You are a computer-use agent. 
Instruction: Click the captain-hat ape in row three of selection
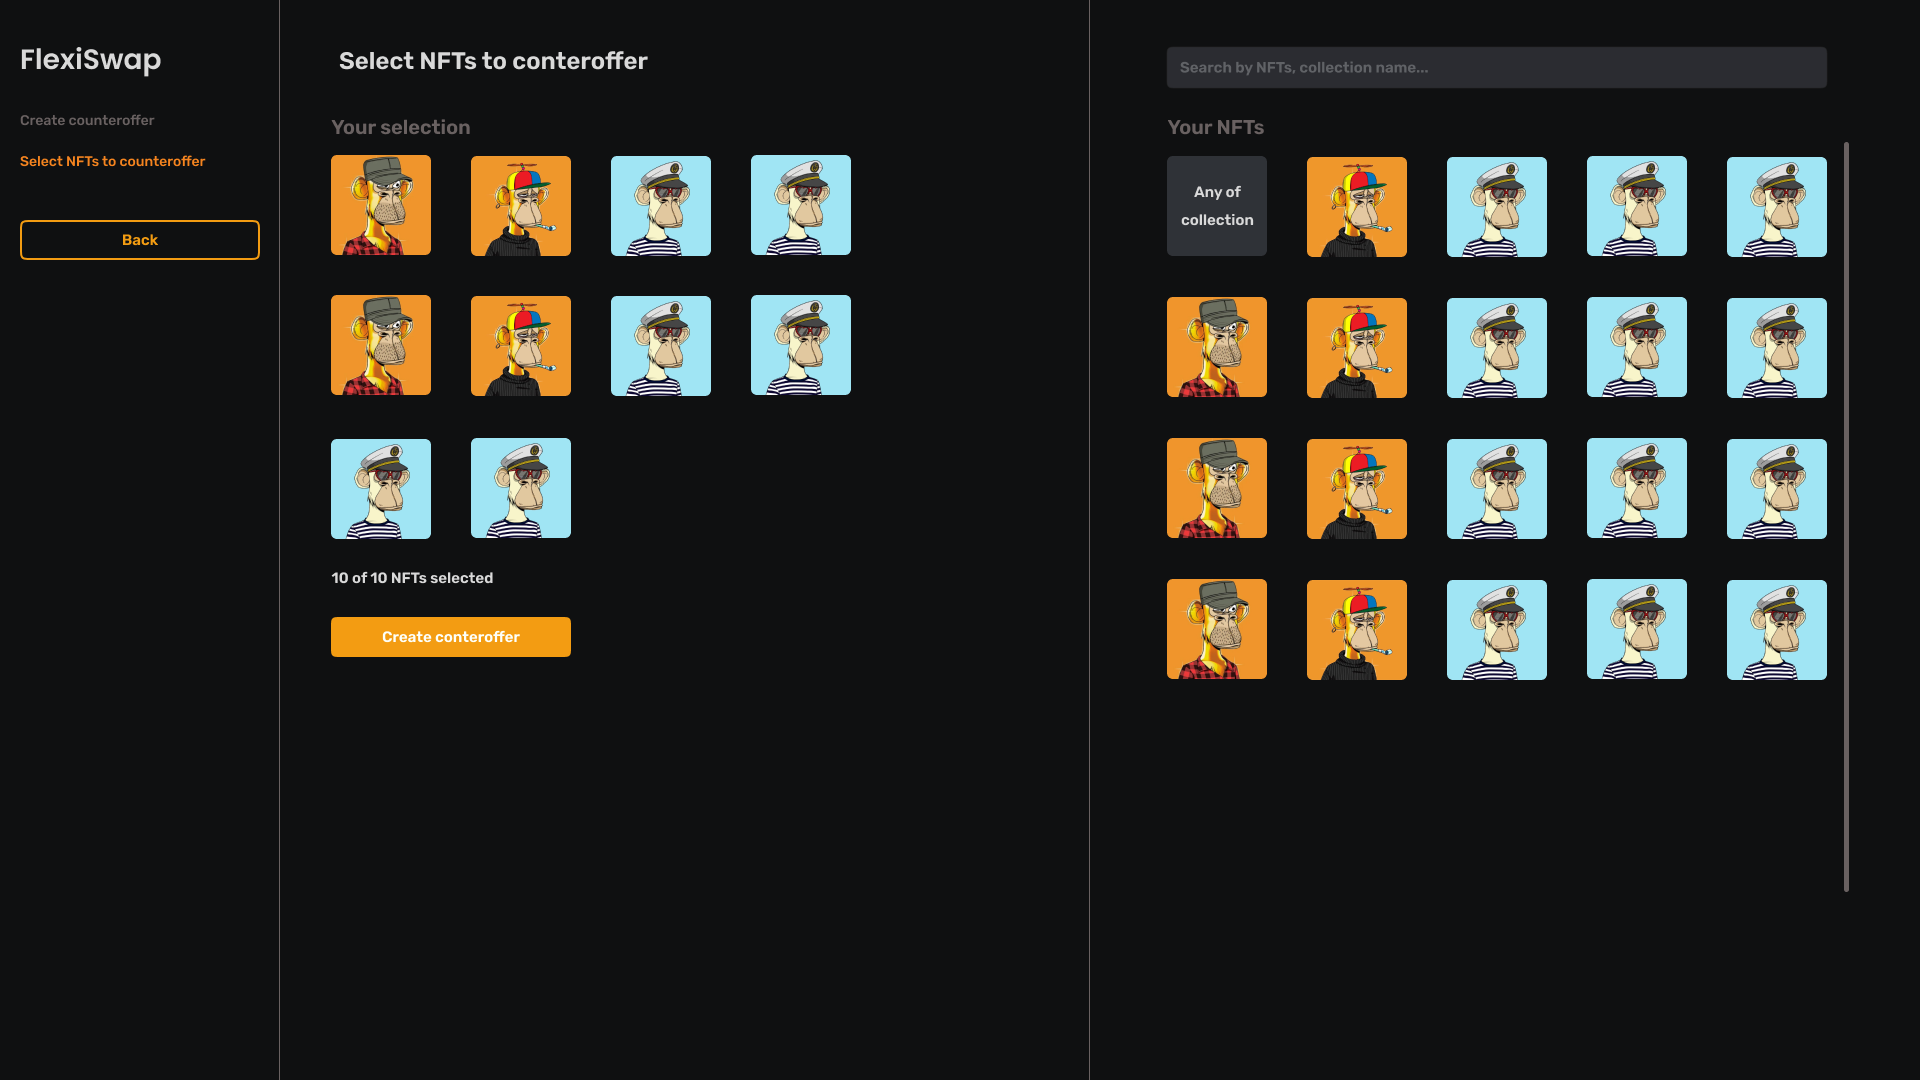click(x=381, y=488)
